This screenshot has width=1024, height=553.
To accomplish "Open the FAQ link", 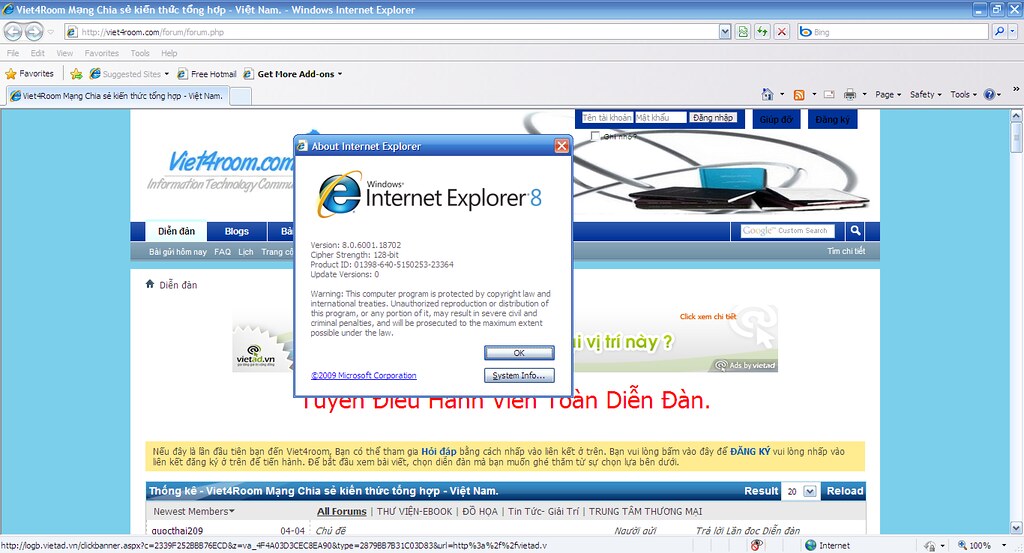I will coord(222,252).
